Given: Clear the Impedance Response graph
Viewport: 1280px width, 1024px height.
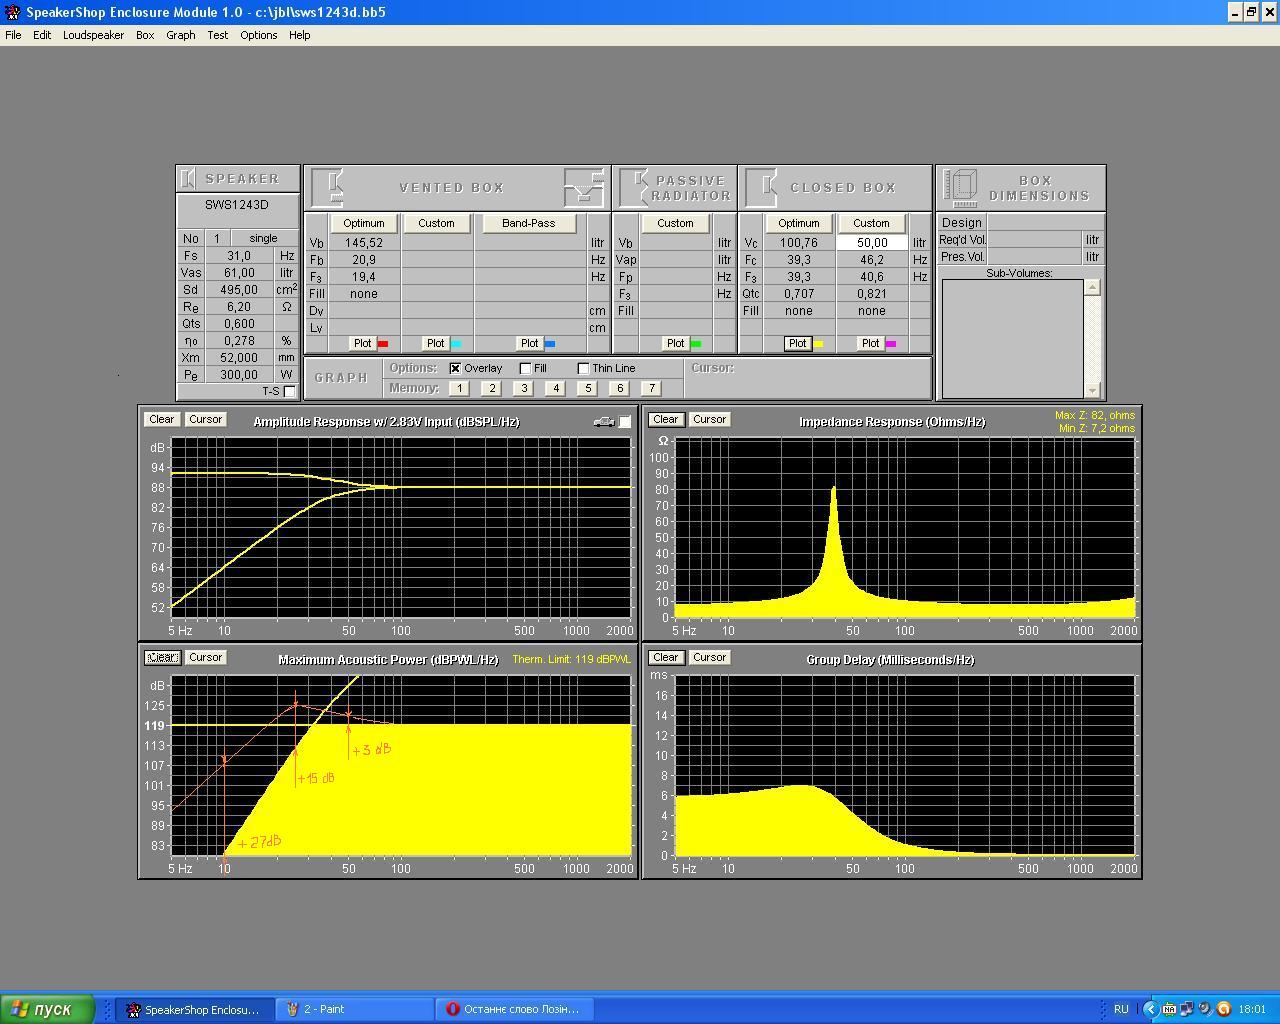Looking at the screenshot, I should click(x=665, y=419).
